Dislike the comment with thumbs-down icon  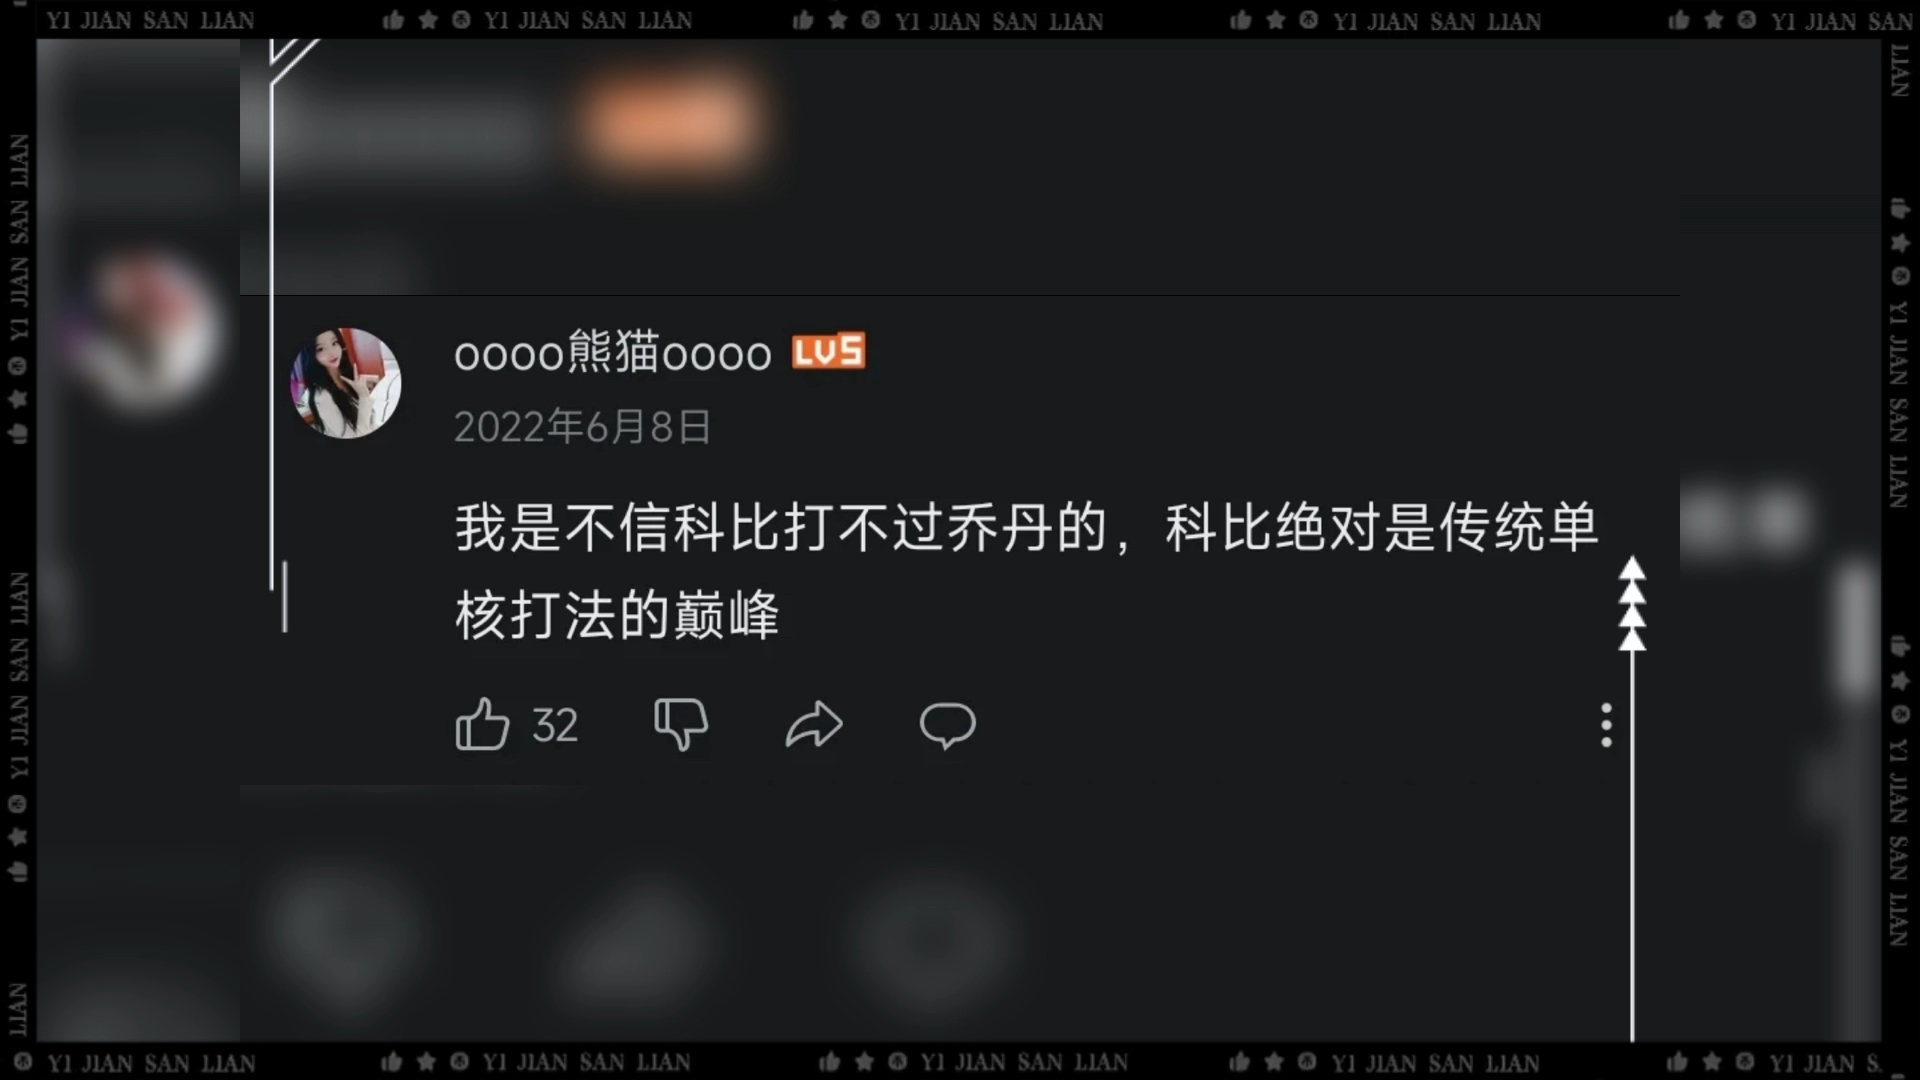pos(681,724)
